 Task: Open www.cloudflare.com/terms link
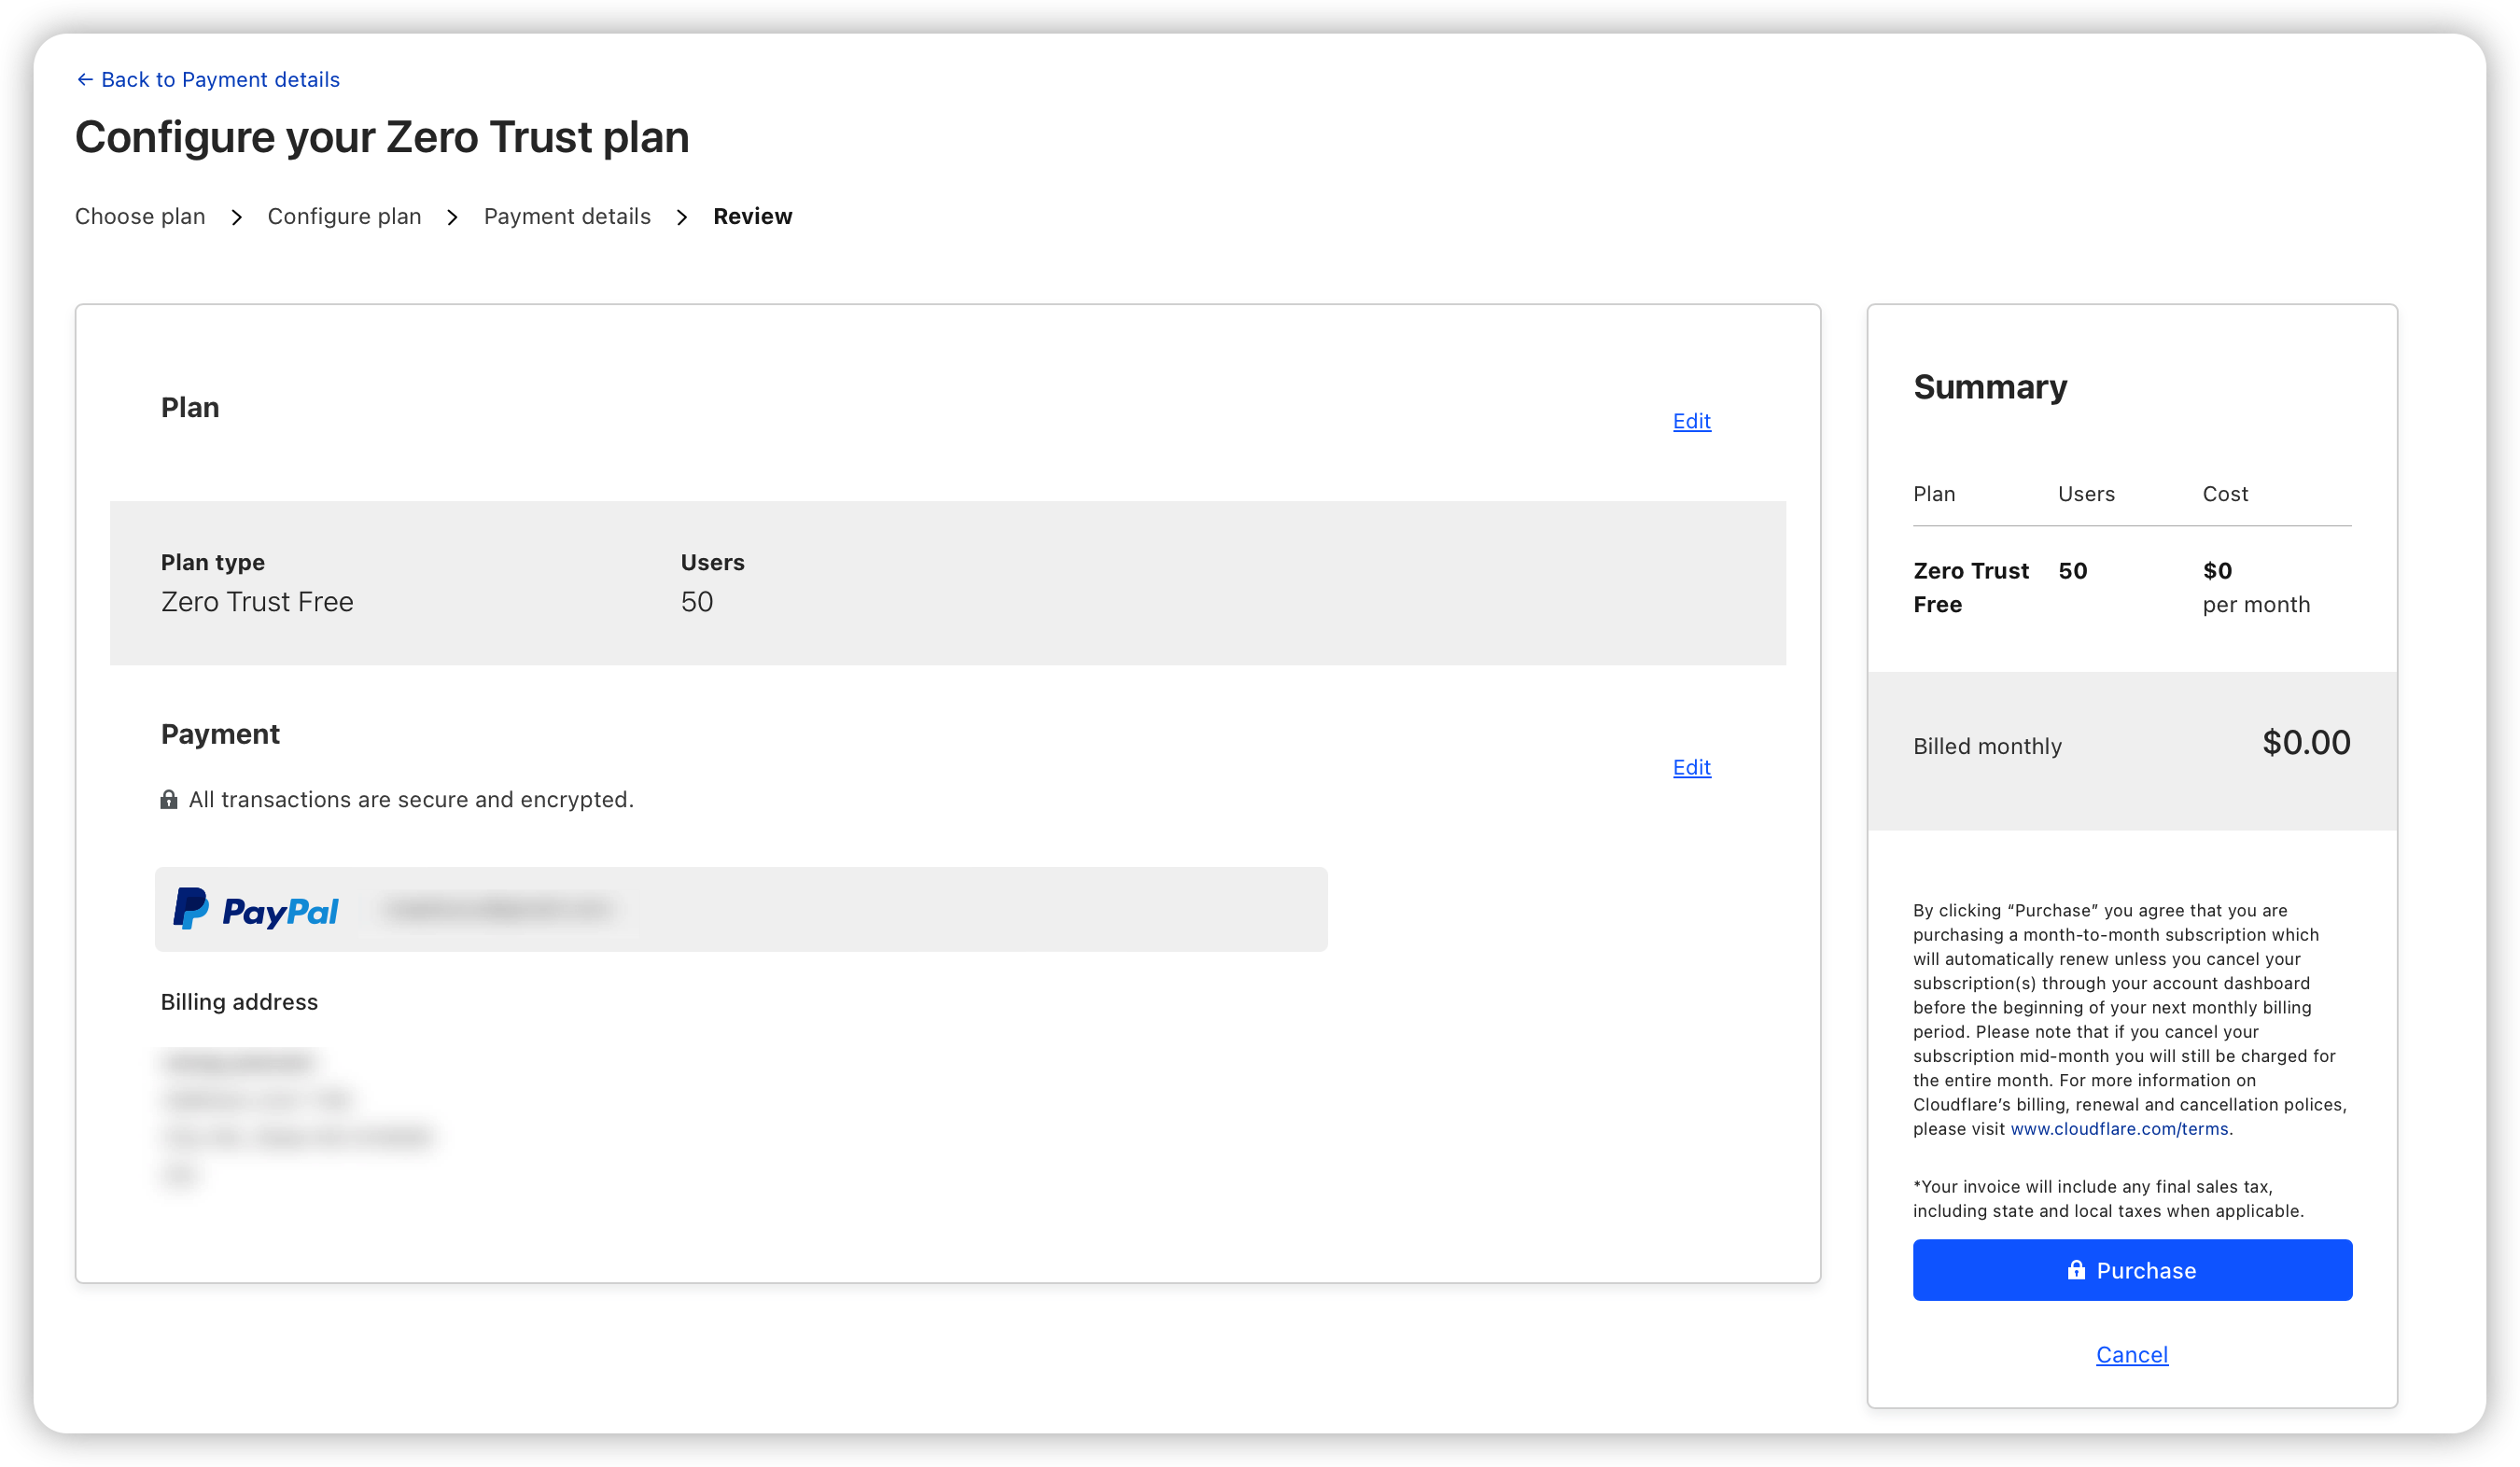[2119, 1129]
